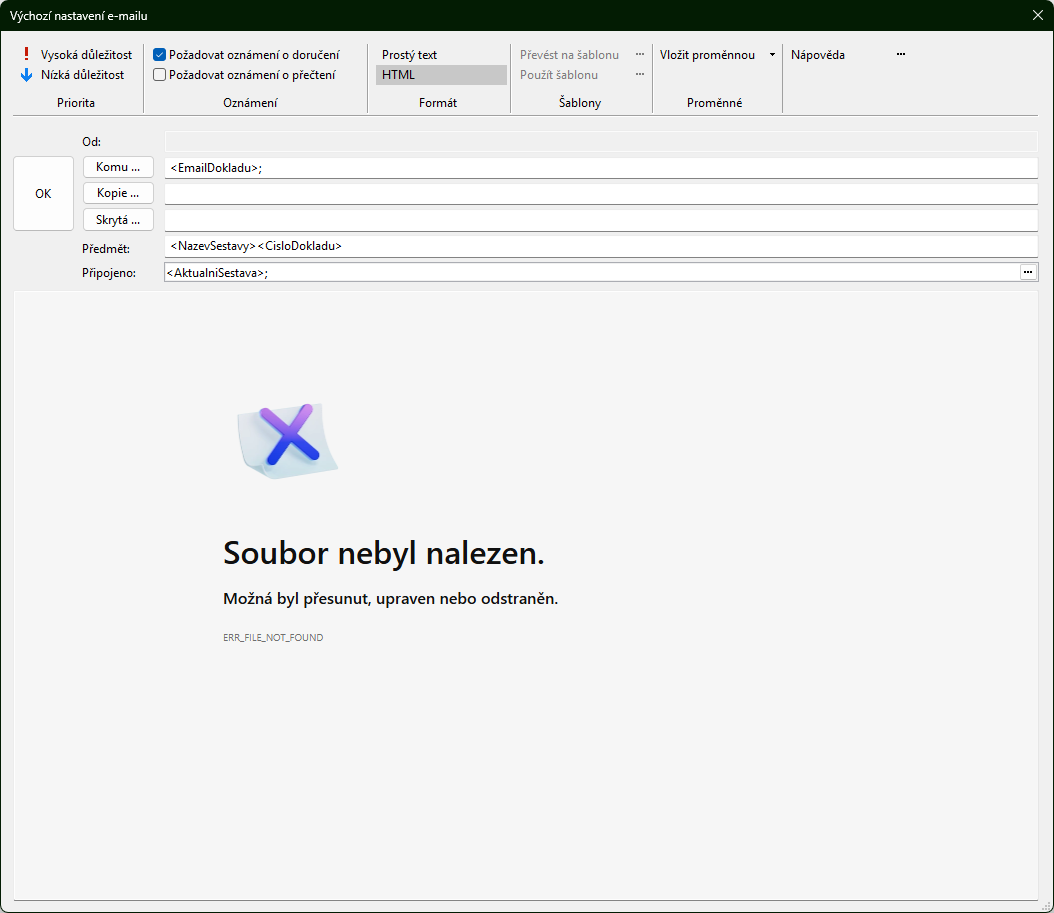
Task: Uncheck Požadovat oznámení o doručení
Action: (159, 55)
